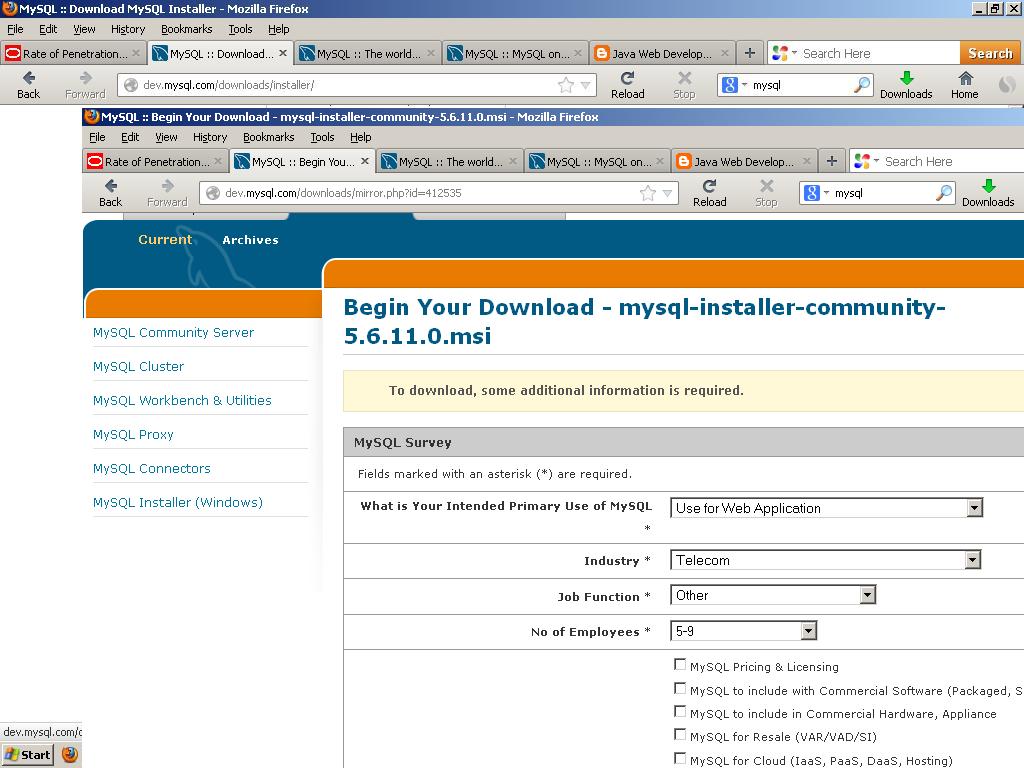This screenshot has height=768, width=1024.
Task: Close 'MySQL :: Begin You...' tab
Action: tap(365, 161)
